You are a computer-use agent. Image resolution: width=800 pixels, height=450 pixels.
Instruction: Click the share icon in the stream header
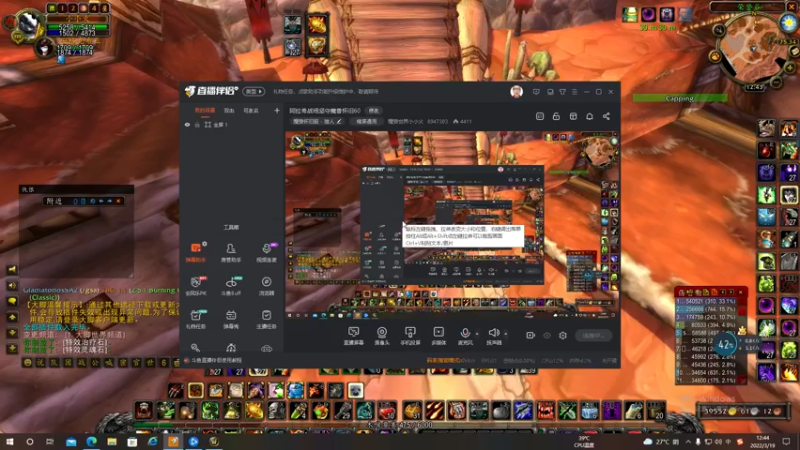(606, 116)
